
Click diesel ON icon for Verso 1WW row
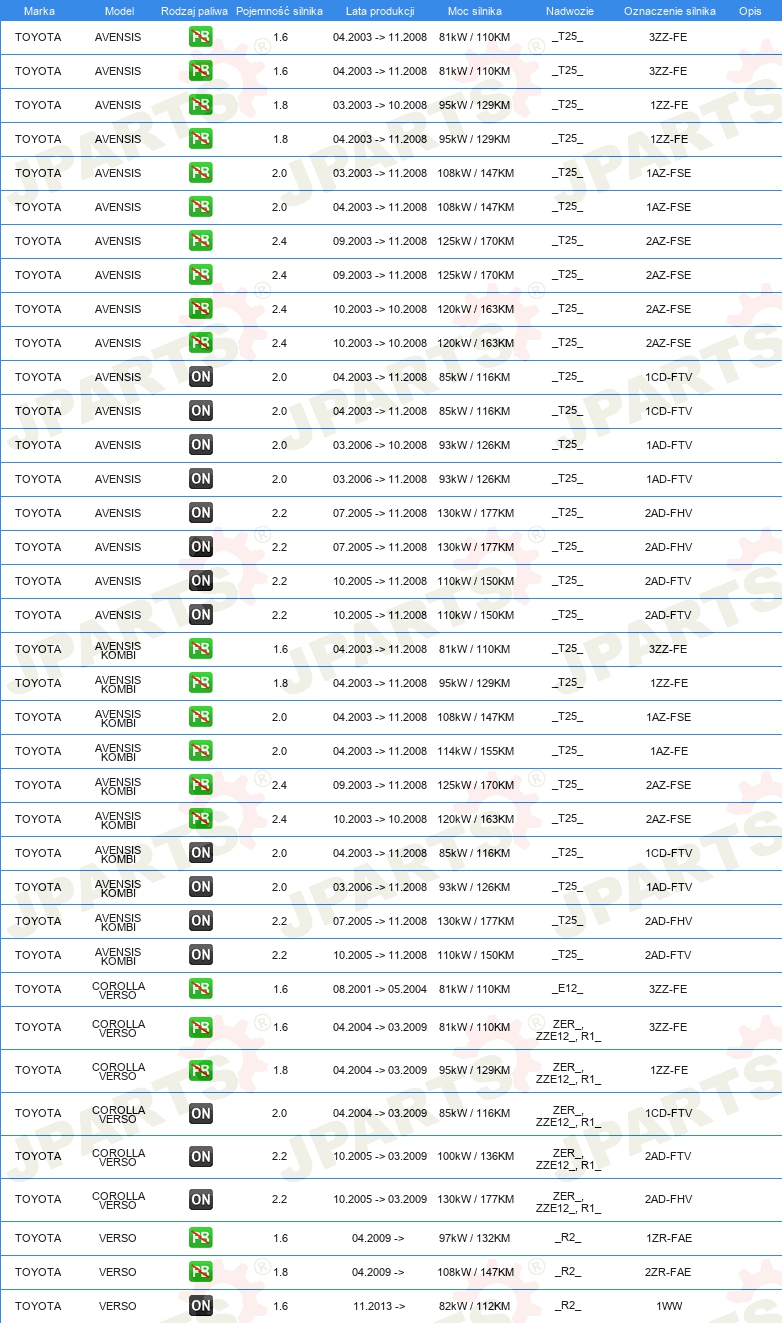coord(201,1306)
